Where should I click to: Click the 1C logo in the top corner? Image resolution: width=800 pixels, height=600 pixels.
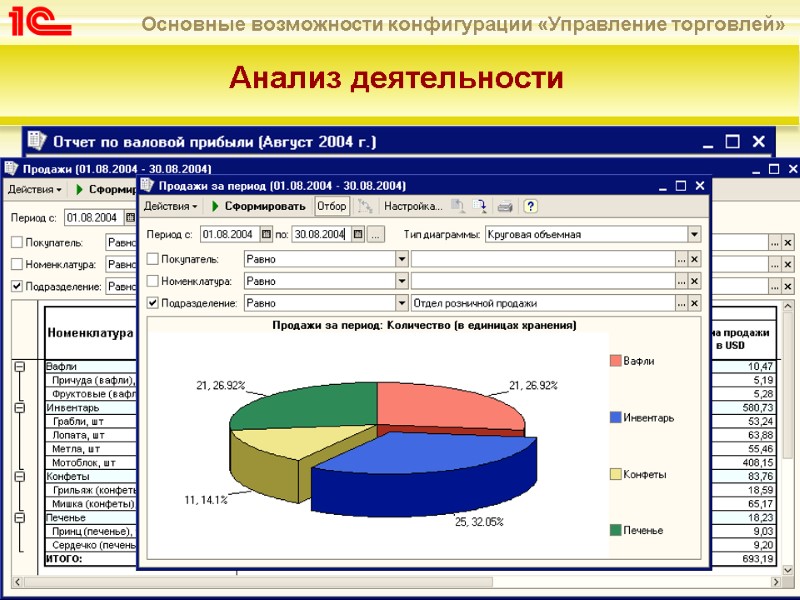pyautogui.click(x=40, y=20)
